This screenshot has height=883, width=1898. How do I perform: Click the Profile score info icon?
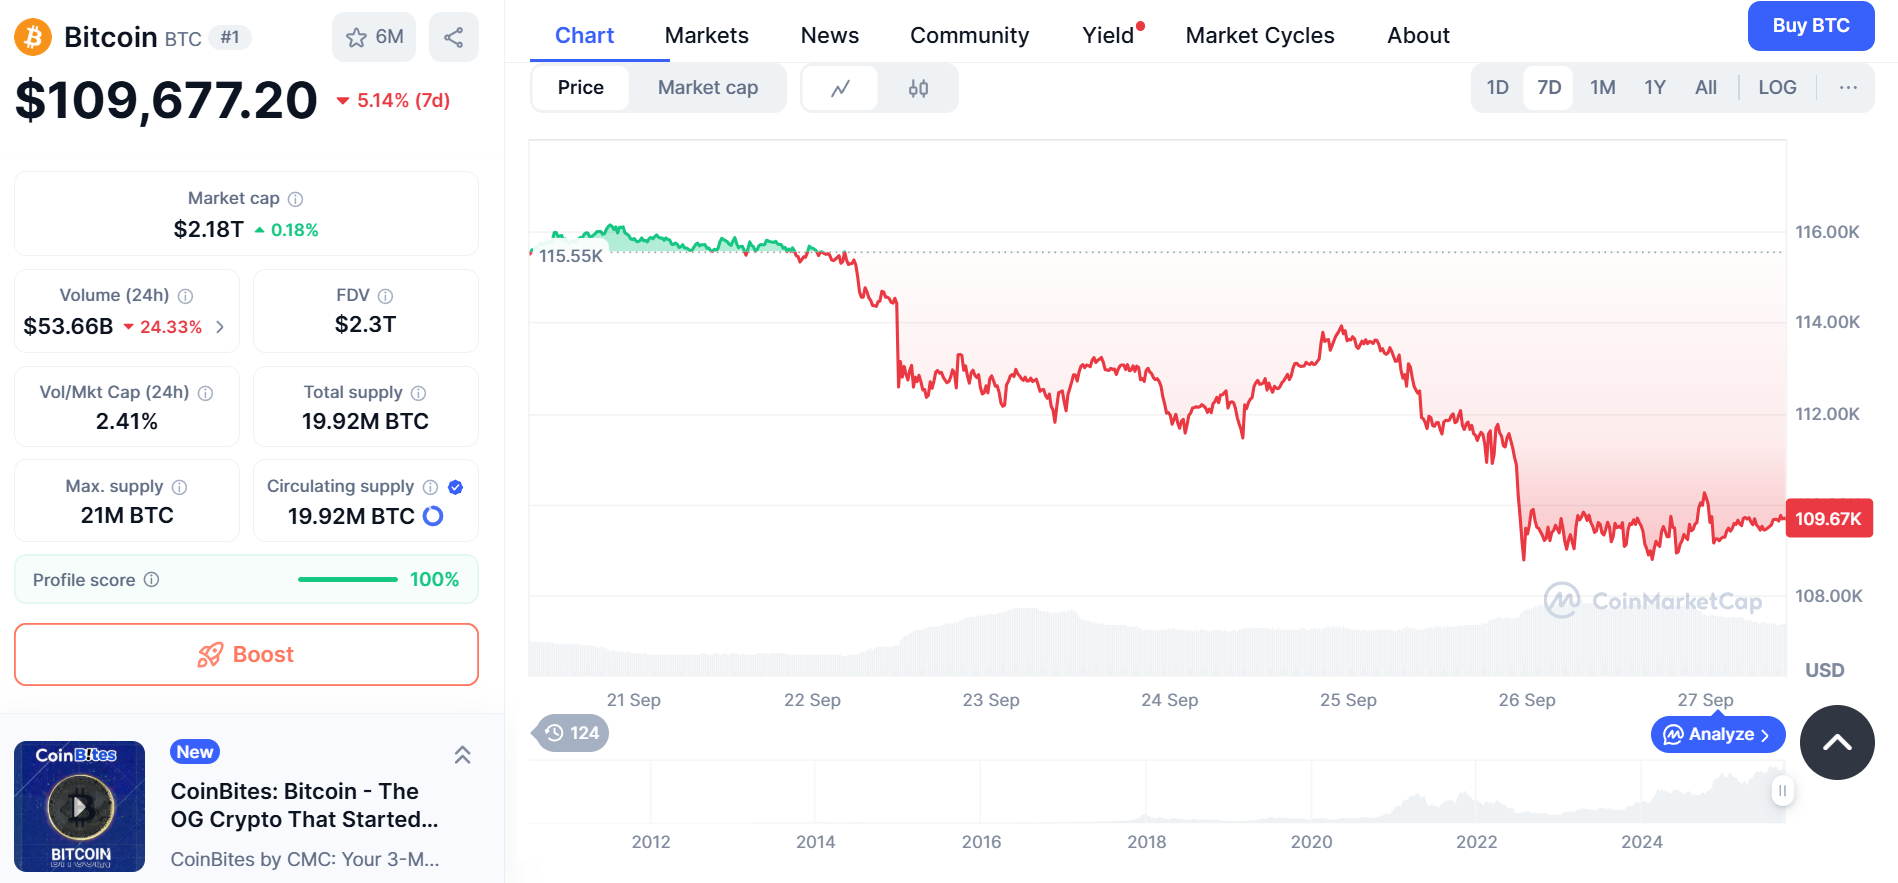(x=151, y=580)
